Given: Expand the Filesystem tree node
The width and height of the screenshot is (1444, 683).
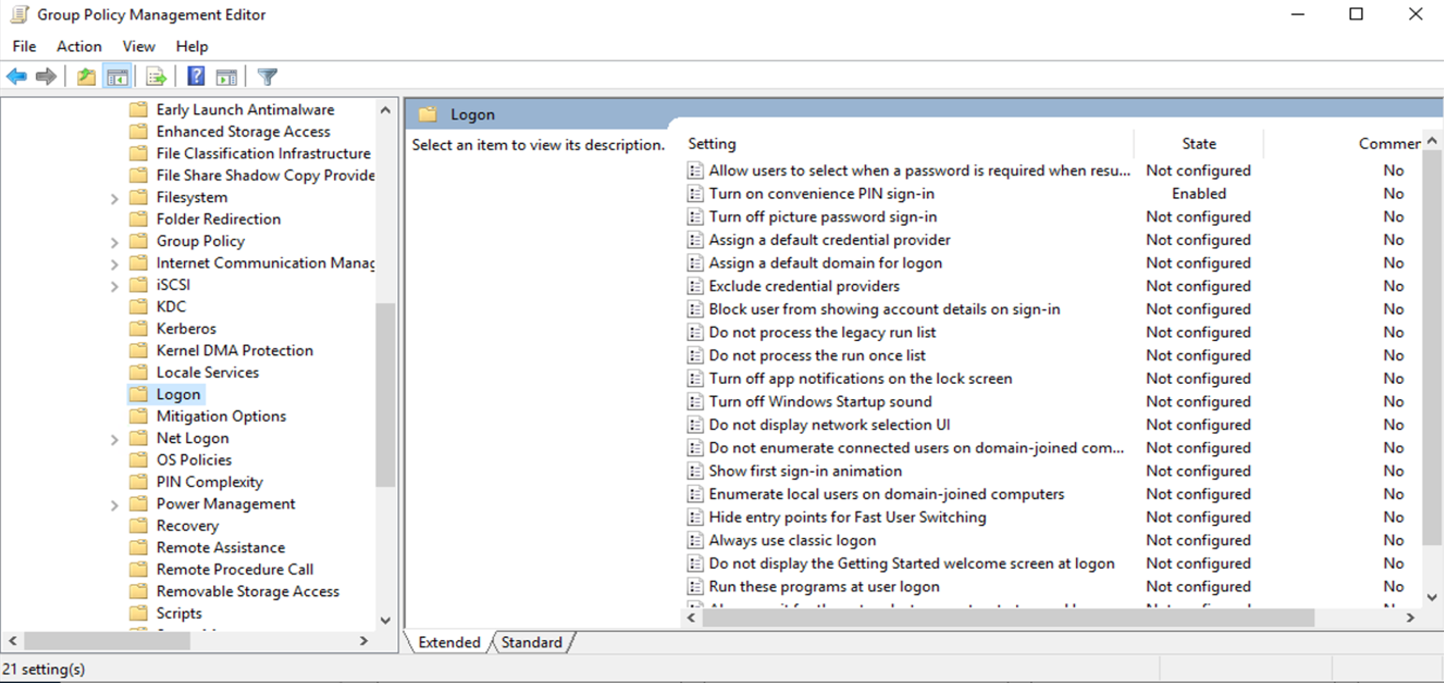Looking at the screenshot, I should click(x=114, y=198).
